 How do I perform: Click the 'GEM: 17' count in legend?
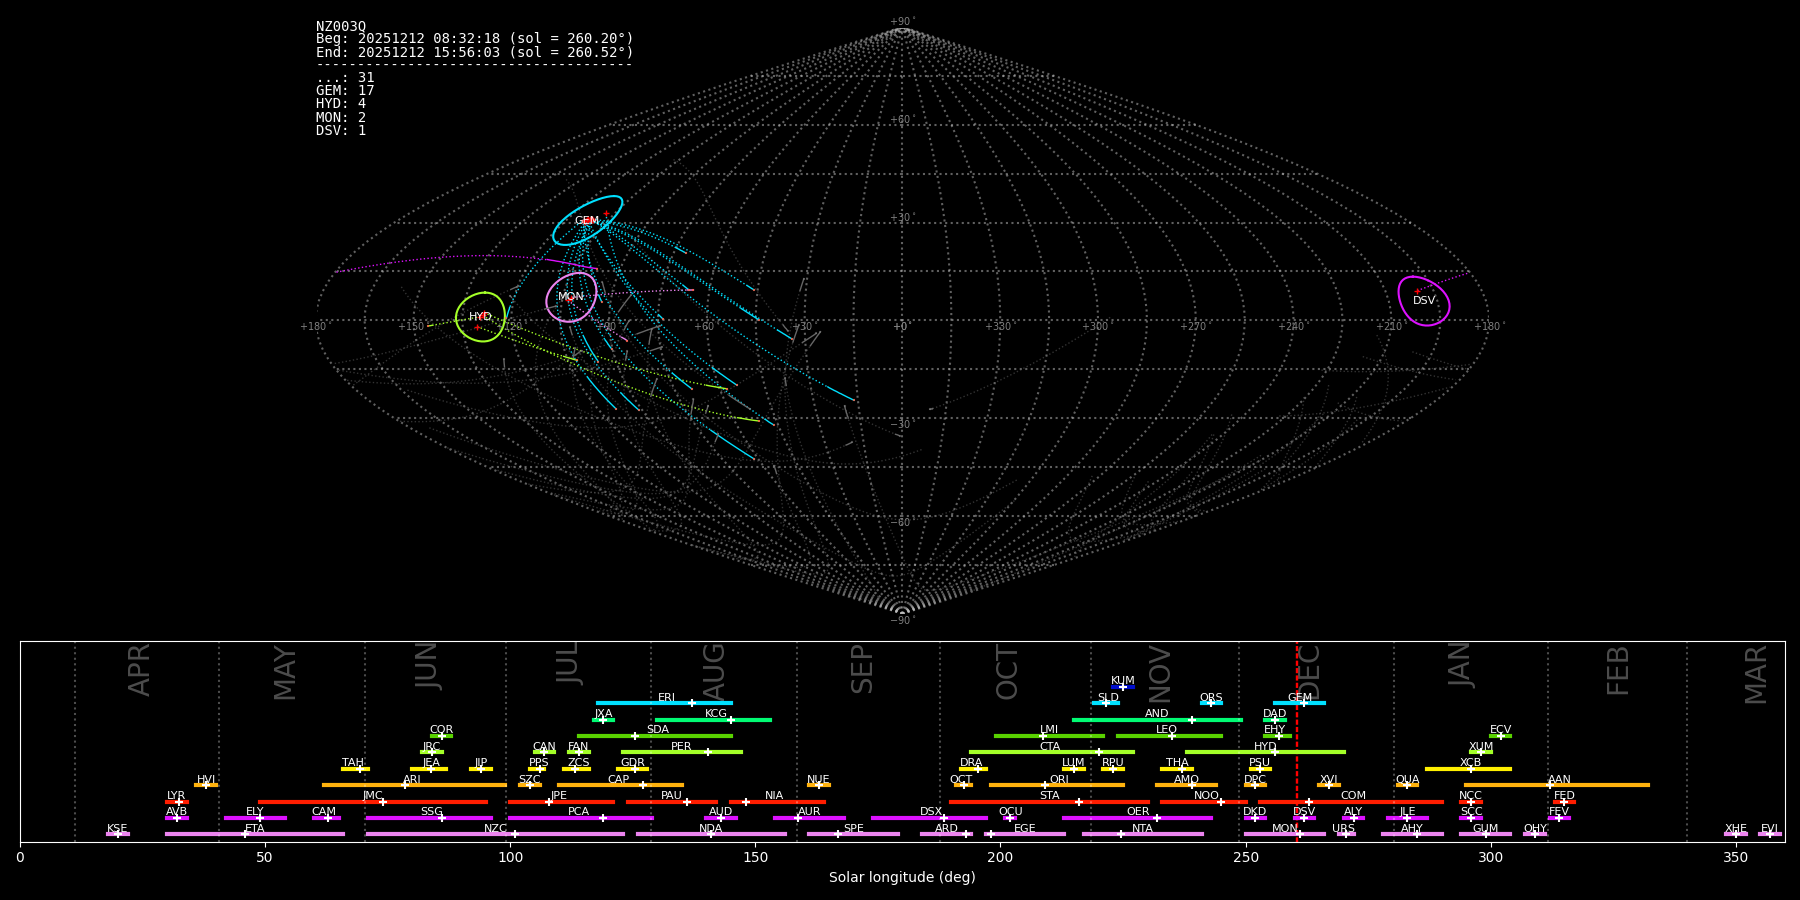pyautogui.click(x=345, y=91)
